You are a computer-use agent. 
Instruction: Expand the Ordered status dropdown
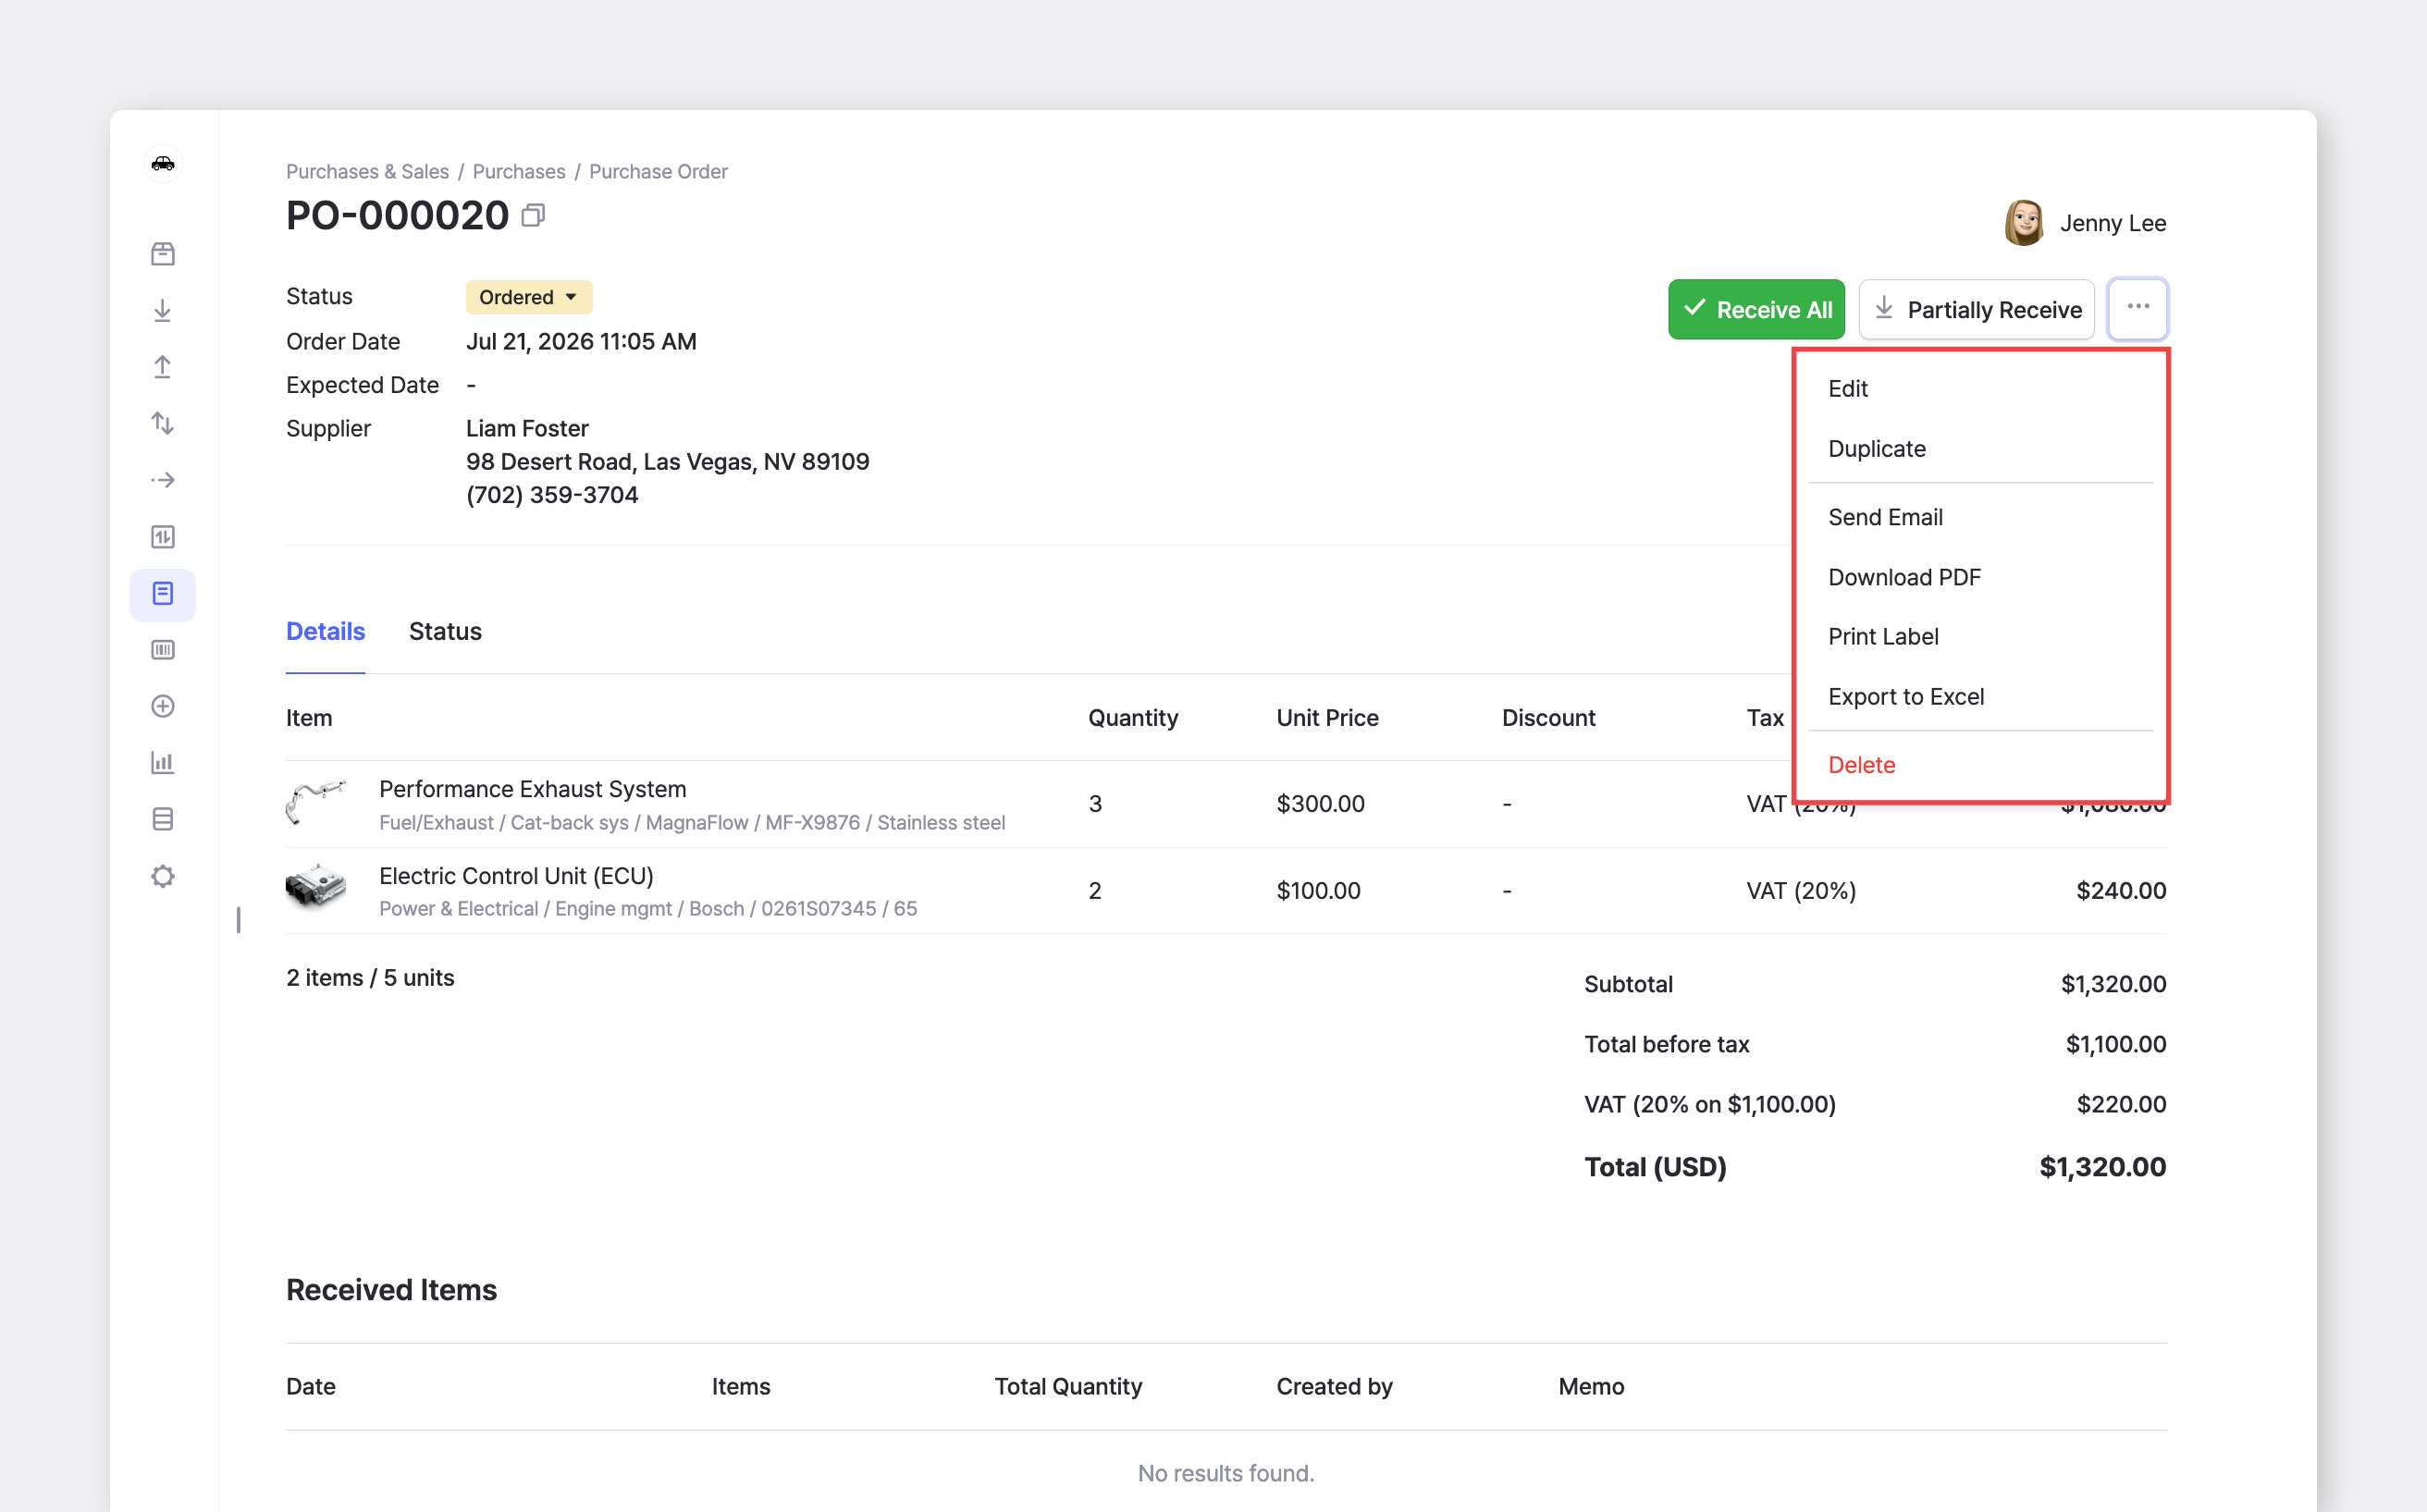(529, 297)
